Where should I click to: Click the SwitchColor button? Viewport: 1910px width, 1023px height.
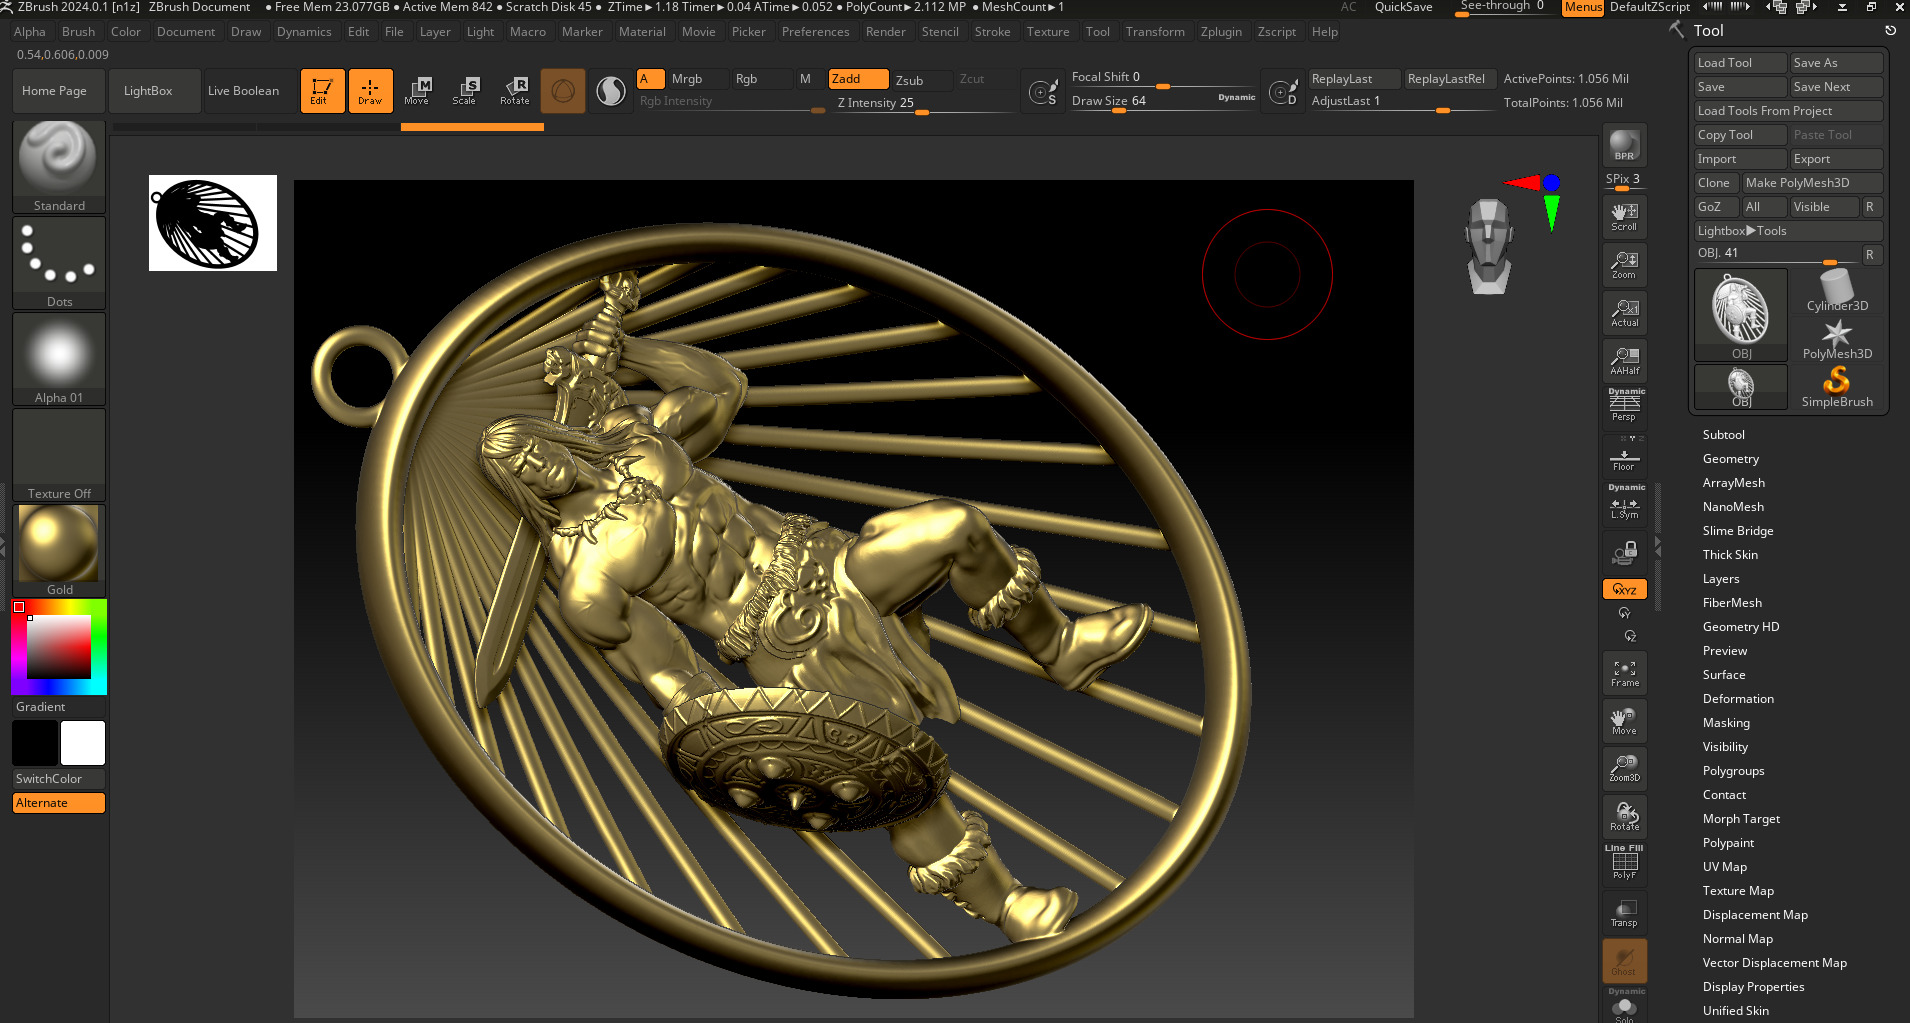click(x=59, y=779)
